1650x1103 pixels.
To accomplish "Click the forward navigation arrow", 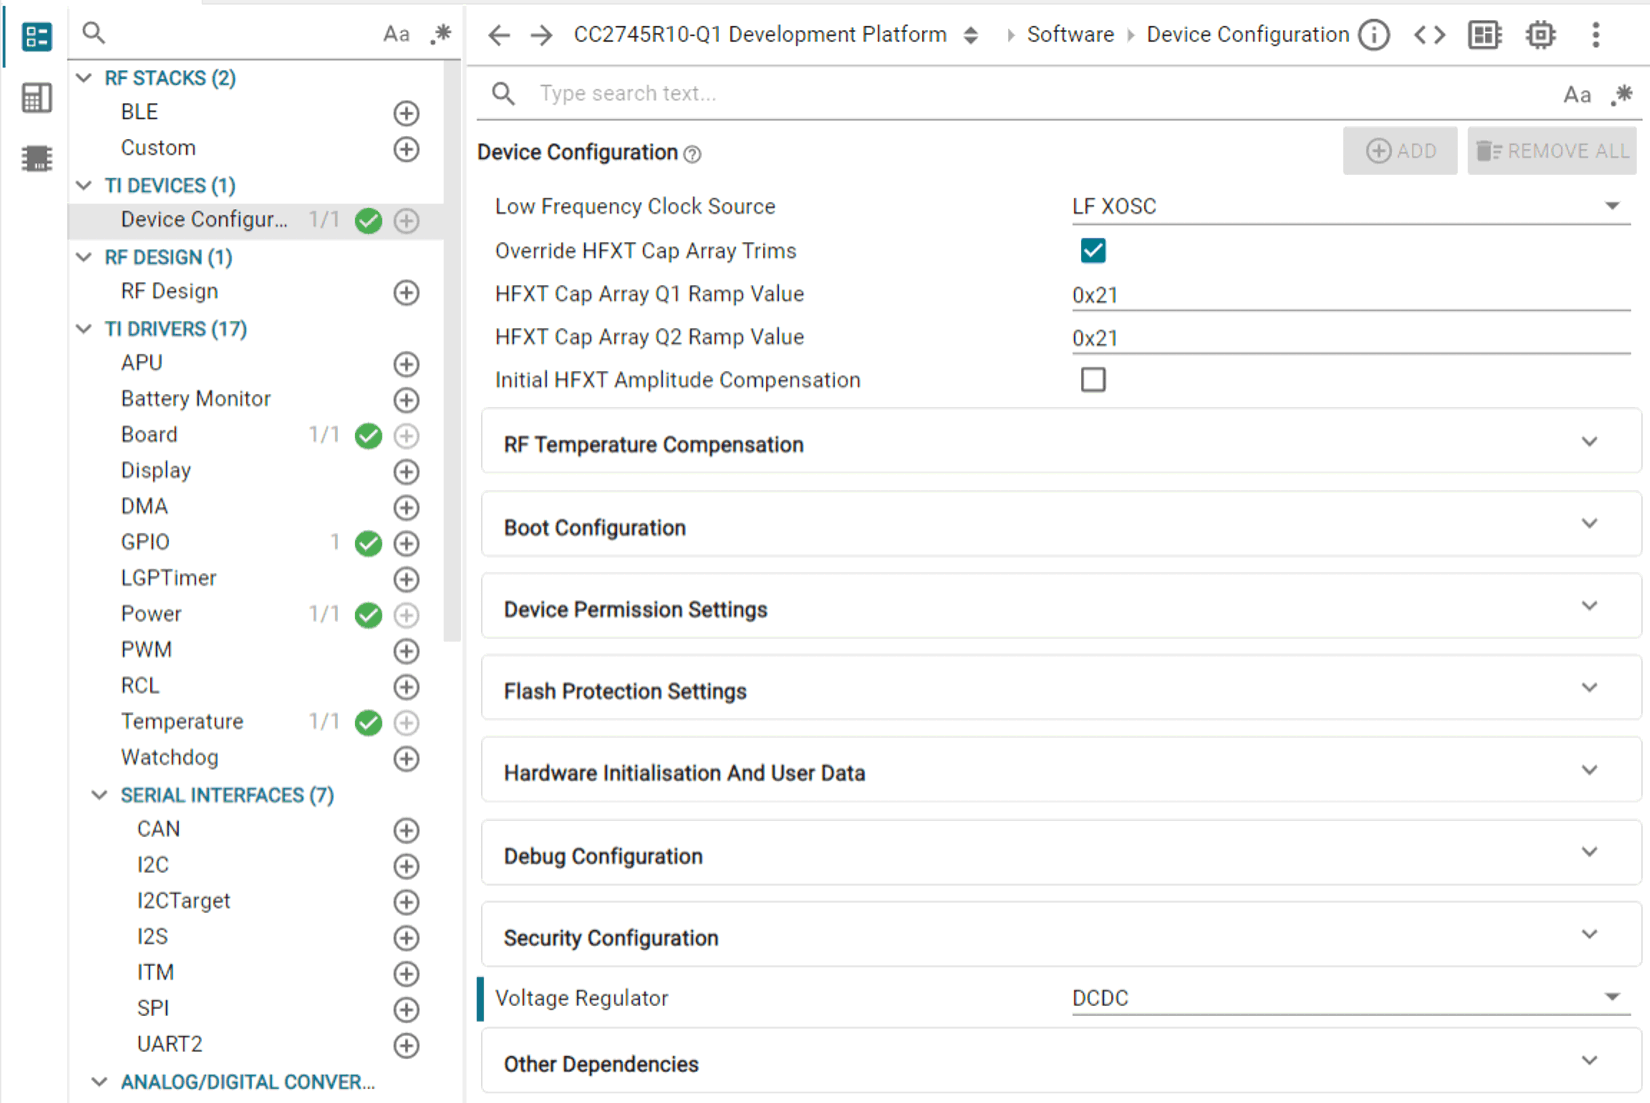I will pyautogui.click(x=541, y=35).
